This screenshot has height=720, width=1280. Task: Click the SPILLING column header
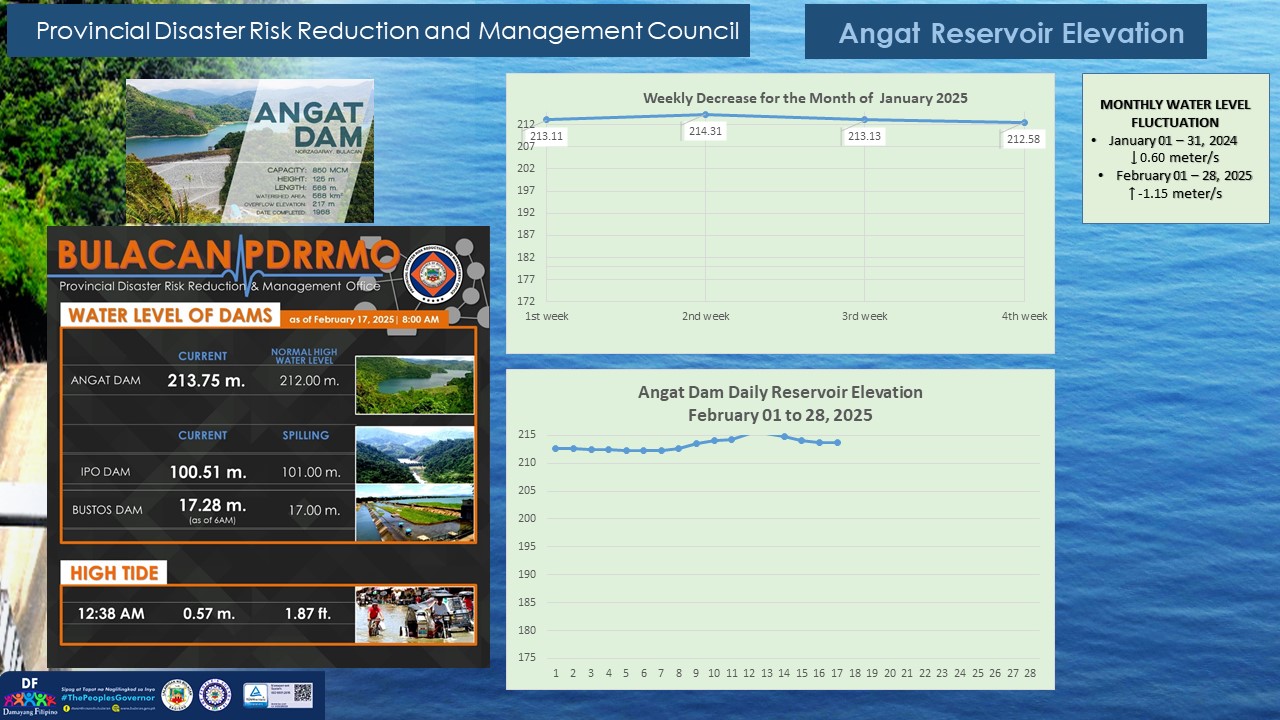point(306,436)
